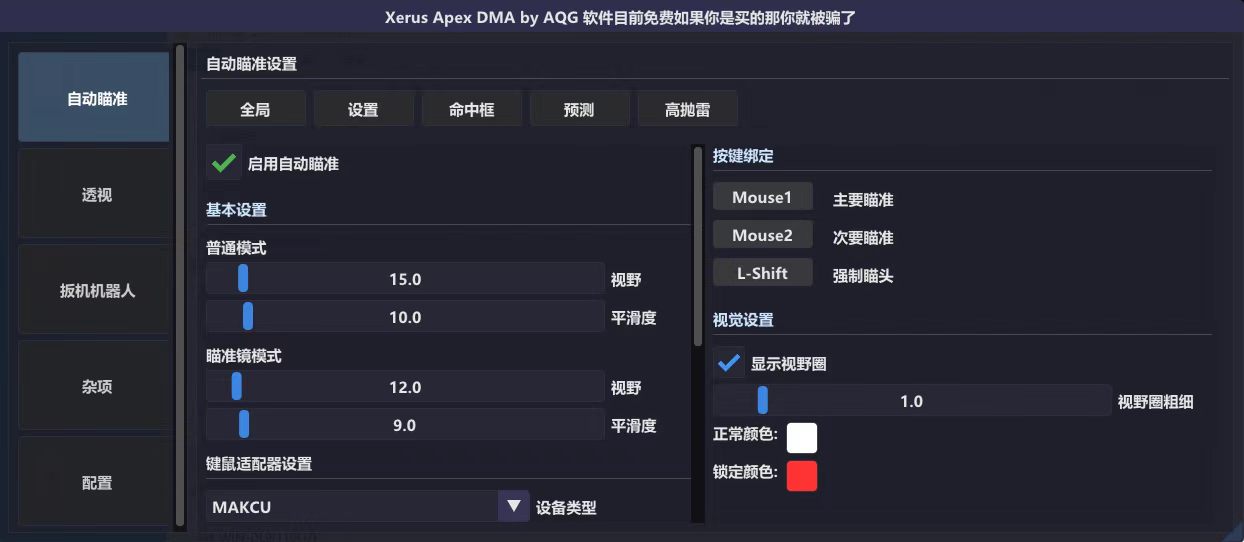The width and height of the screenshot is (1244, 542).
Task: Open the 杂项 sidebar section
Action: [x=96, y=387]
